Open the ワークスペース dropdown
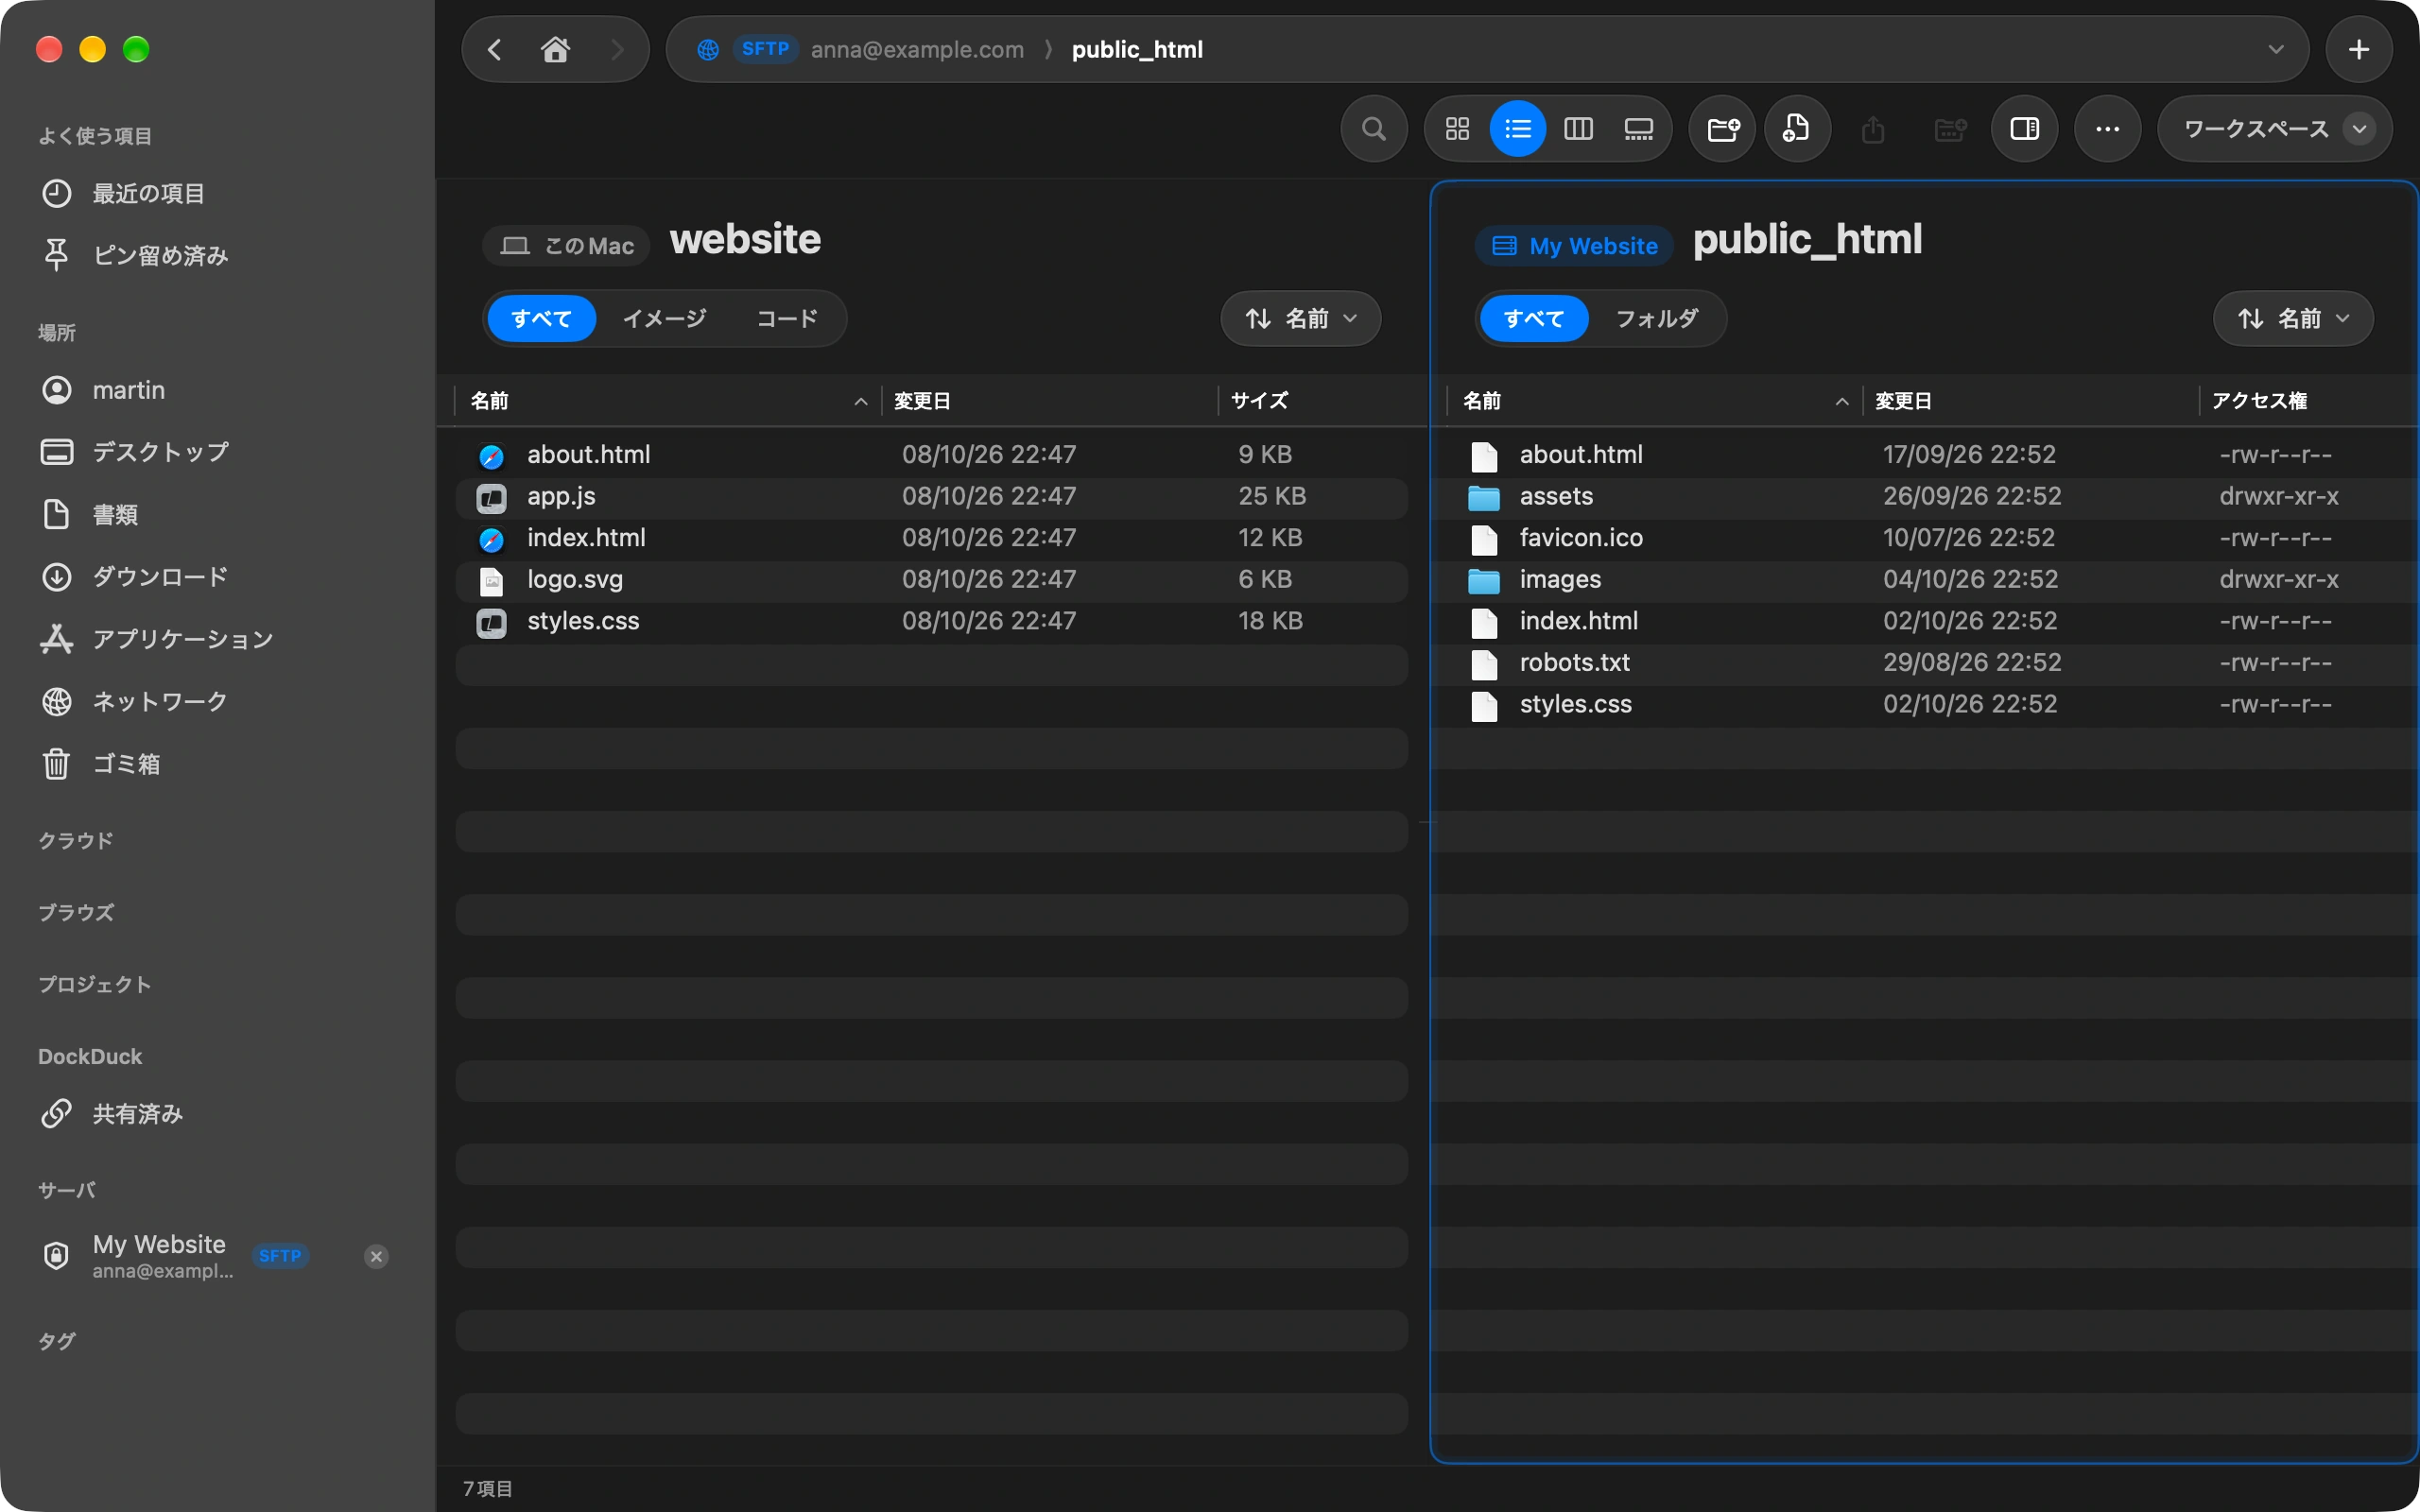2420x1512 pixels. [2274, 129]
